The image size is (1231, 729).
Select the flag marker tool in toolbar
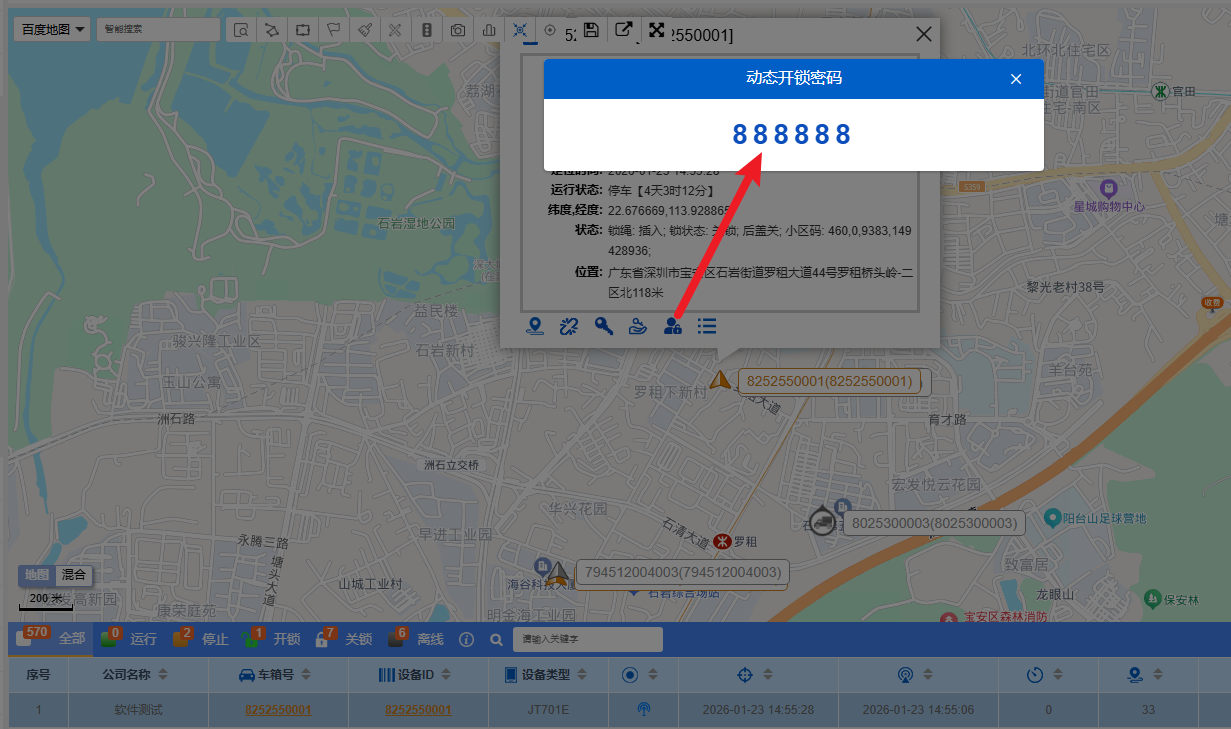point(333,30)
